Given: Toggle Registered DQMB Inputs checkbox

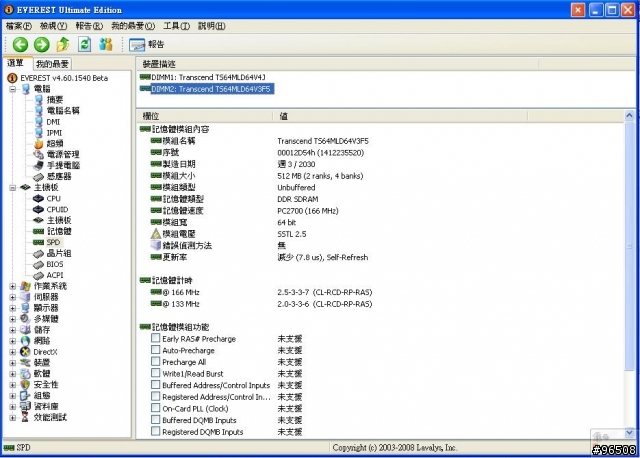Looking at the screenshot, I should pyautogui.click(x=156, y=431).
